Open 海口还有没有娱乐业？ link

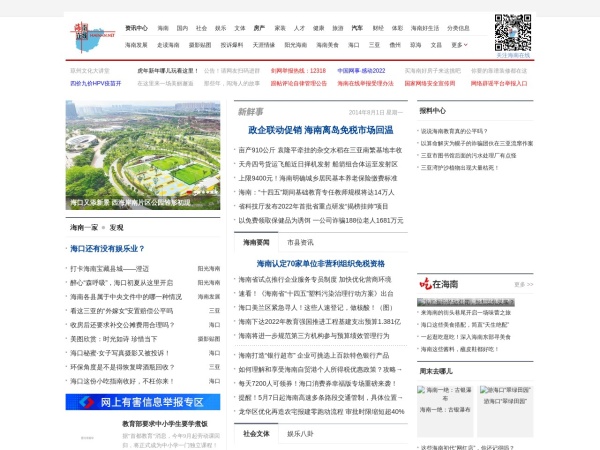(x=107, y=249)
